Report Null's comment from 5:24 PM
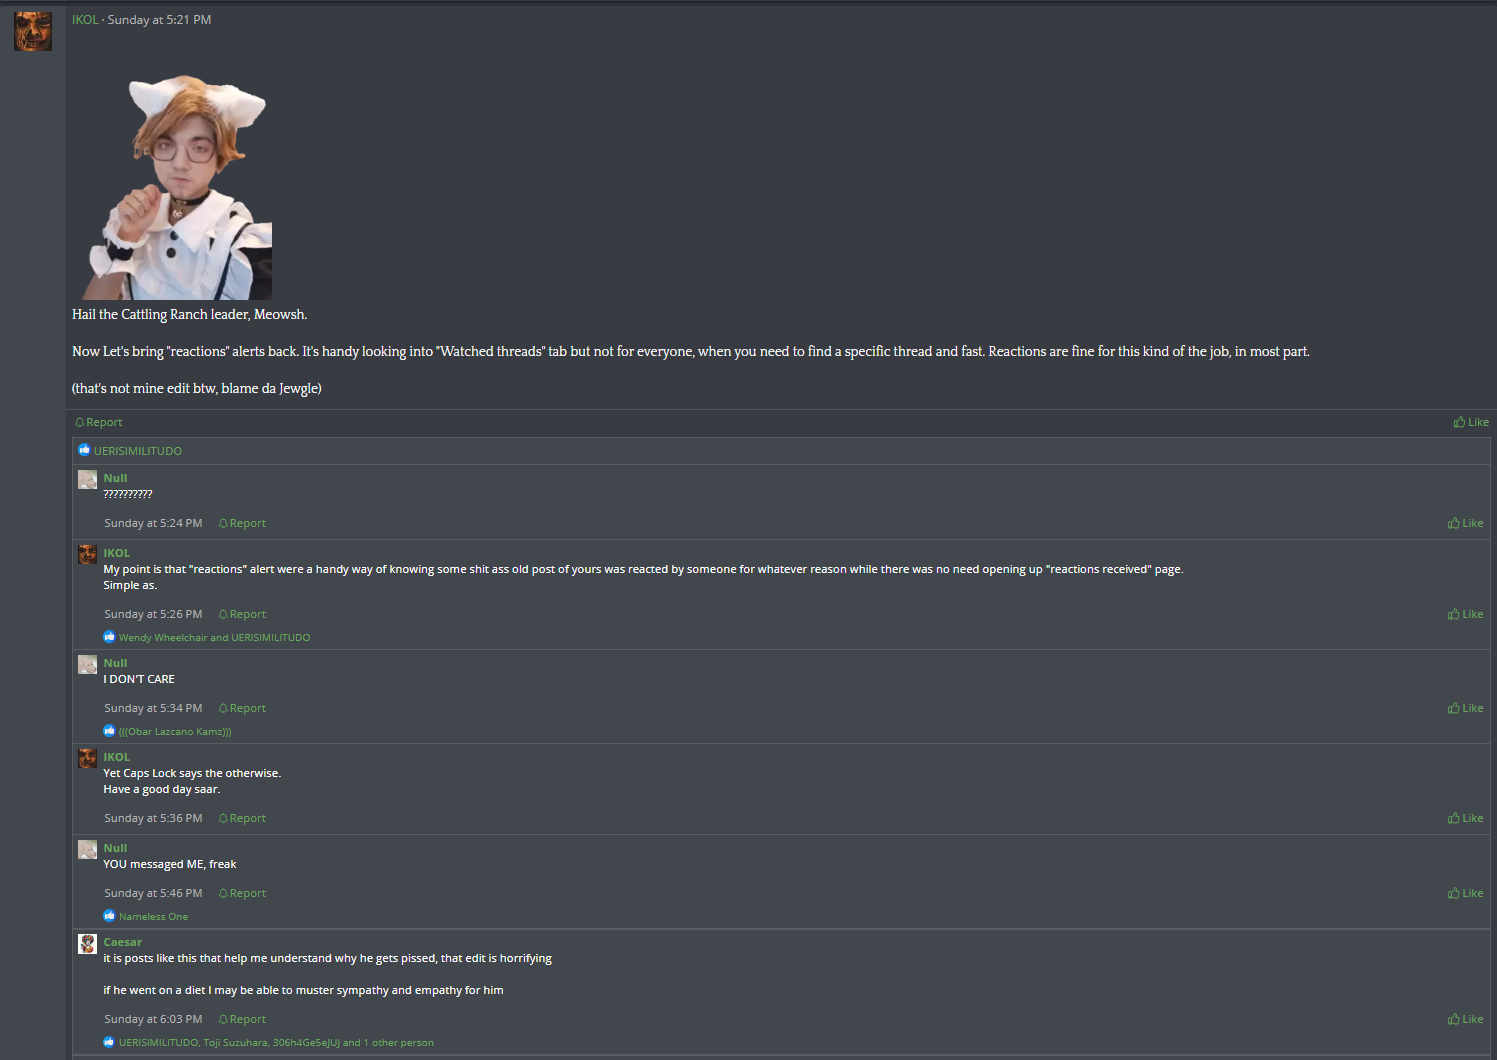 click(242, 523)
